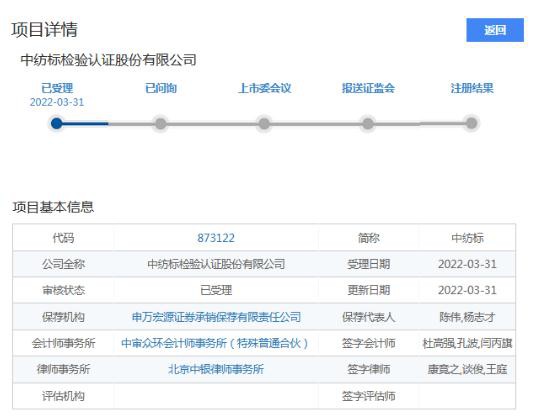Viewport: 538px width, 419px height.
Task: Click the 律师事务所 label cell
Action: 63,369
